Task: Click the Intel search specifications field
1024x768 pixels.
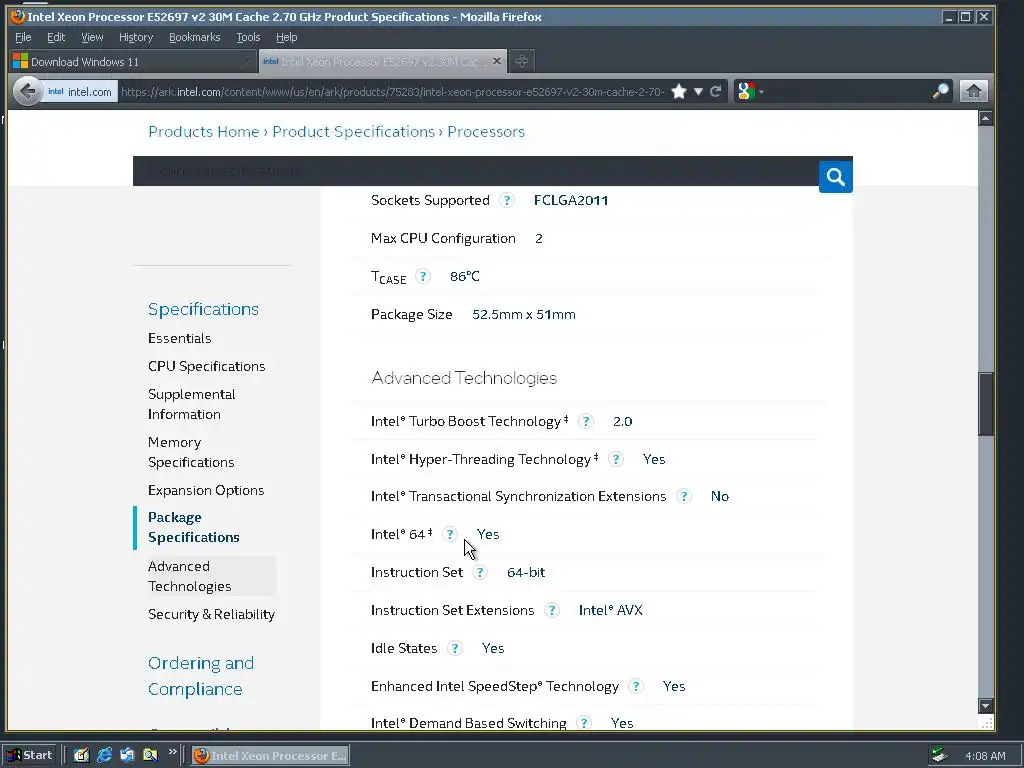Action: pyautogui.click(x=476, y=172)
